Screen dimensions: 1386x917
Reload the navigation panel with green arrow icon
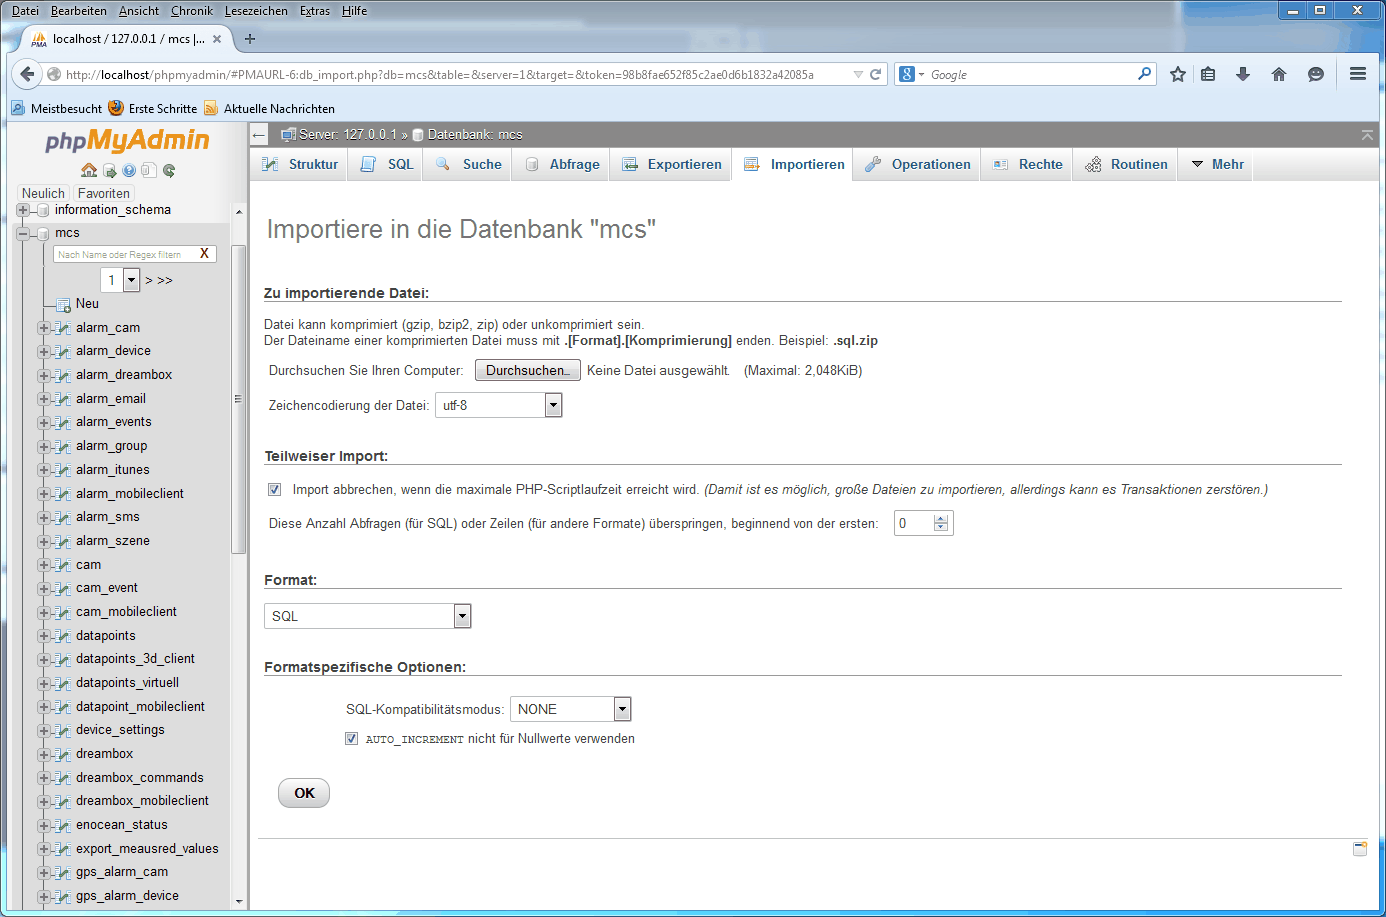tap(169, 171)
